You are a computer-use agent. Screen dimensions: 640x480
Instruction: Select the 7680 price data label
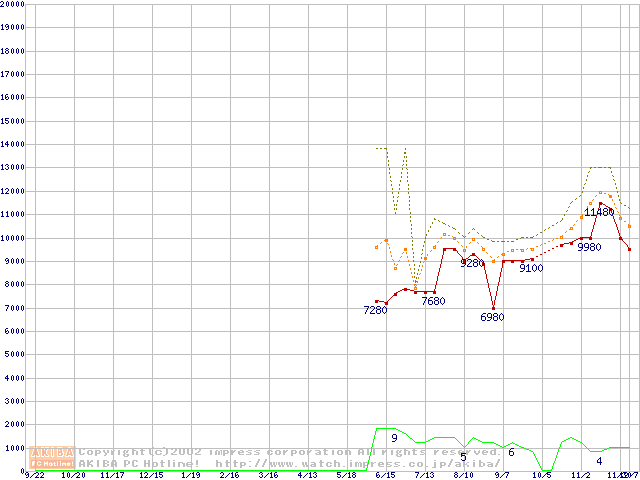point(433,301)
